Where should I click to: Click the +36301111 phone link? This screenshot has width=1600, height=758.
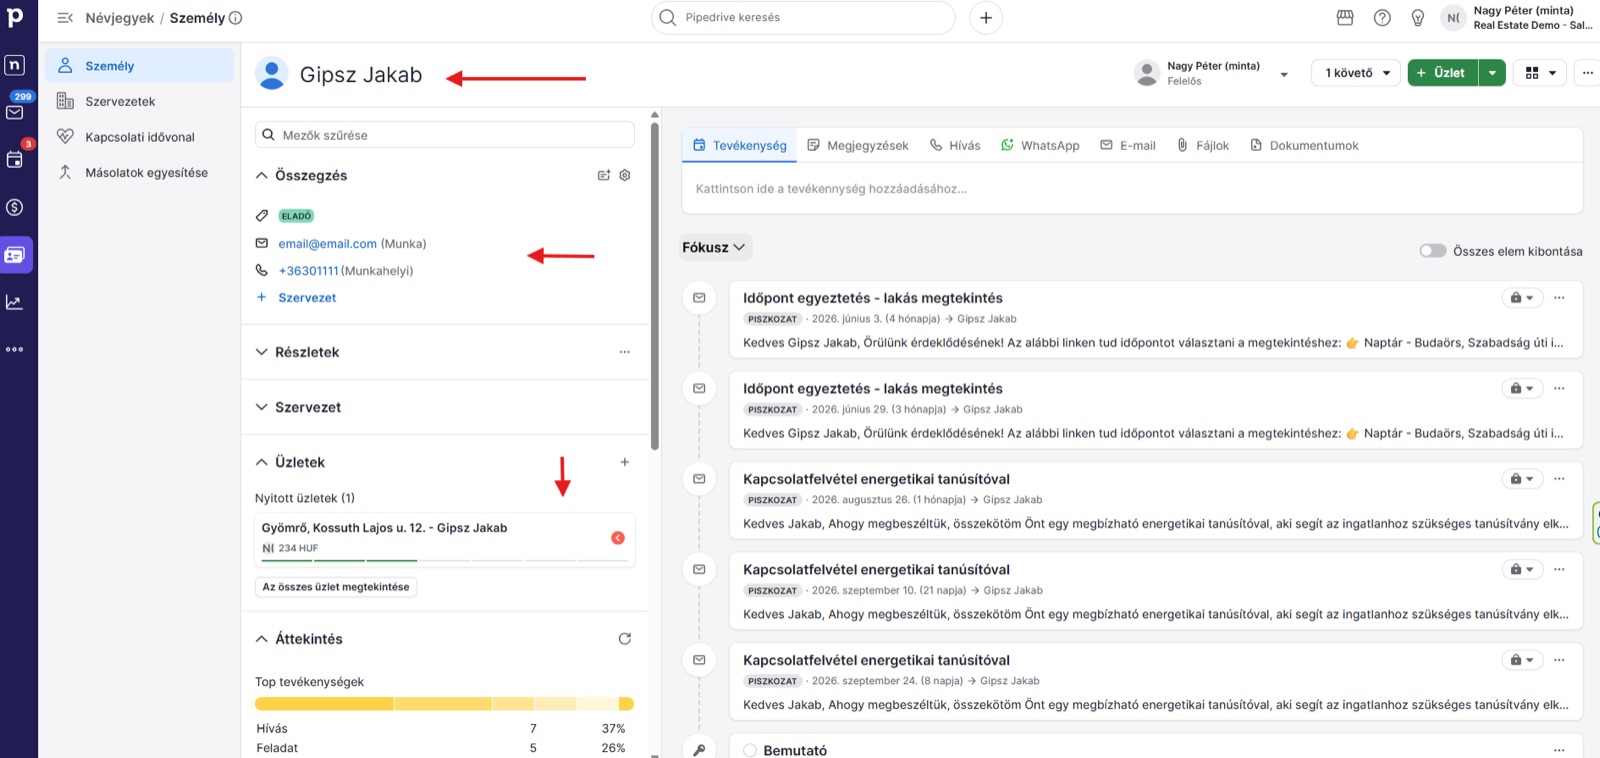coord(308,271)
